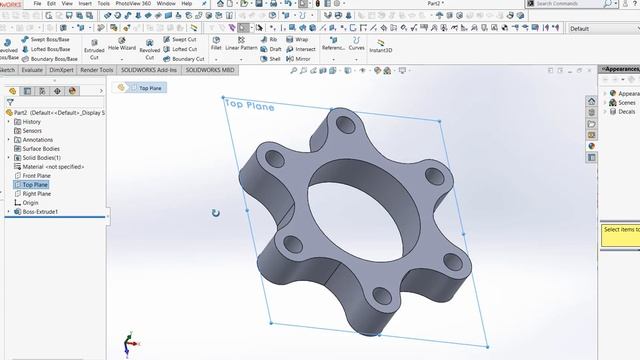This screenshot has width=640, height=360.
Task: Open the Insert menu
Action: 85,3
